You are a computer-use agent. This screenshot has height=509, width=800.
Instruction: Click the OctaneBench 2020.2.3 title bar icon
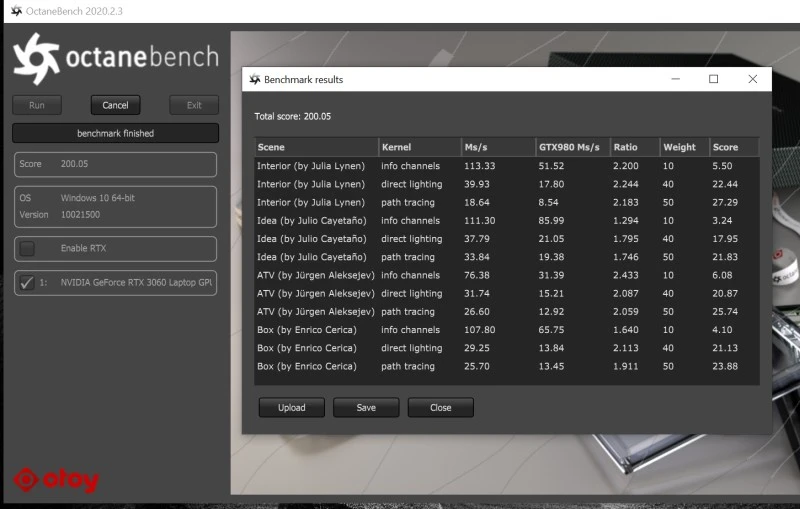pos(16,11)
